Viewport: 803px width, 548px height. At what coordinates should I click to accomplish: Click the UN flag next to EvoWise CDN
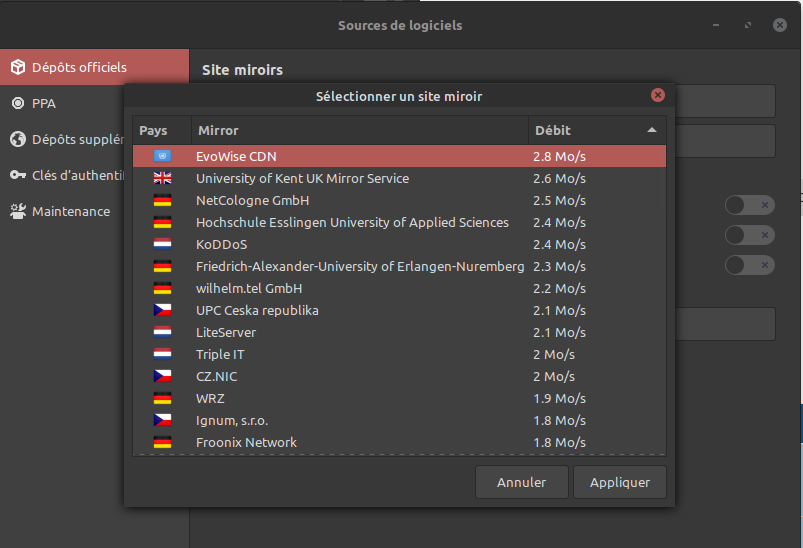[162, 156]
